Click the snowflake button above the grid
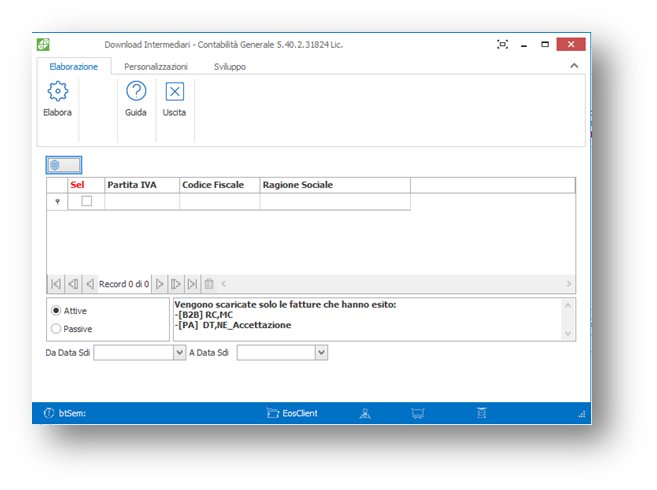The width and height of the screenshot is (657, 490). tap(64, 165)
